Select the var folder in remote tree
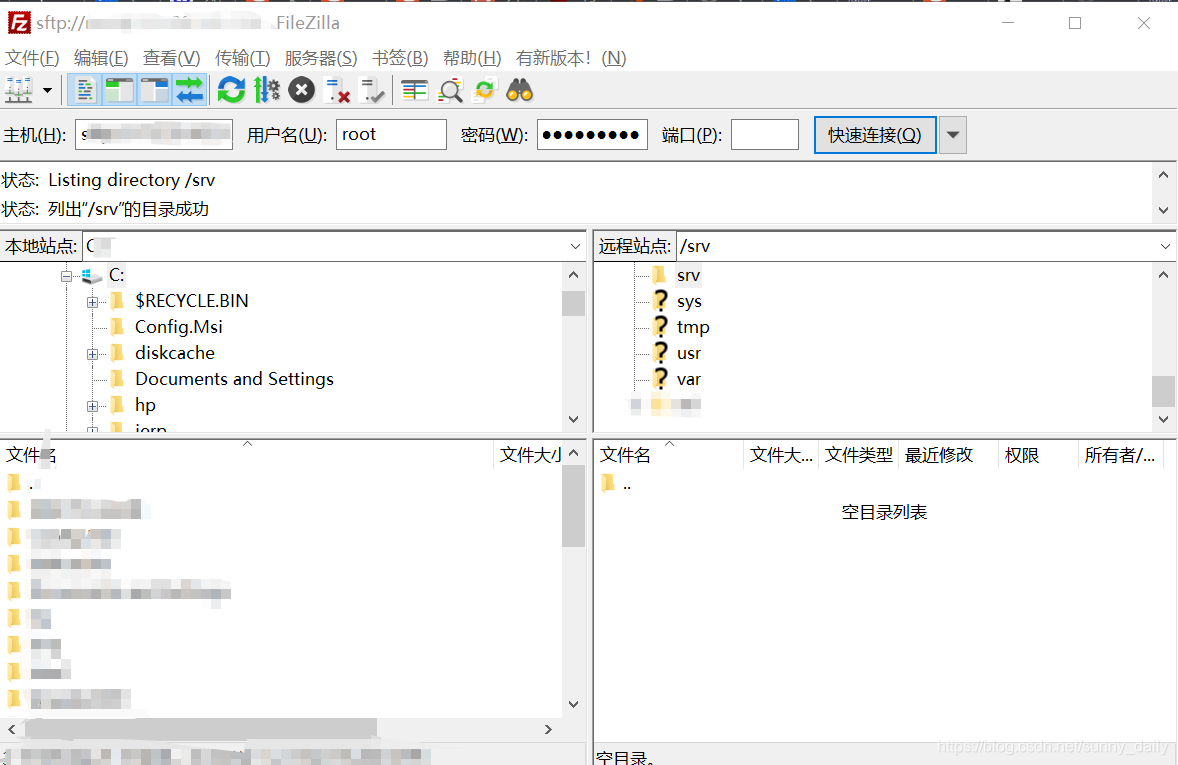Viewport: 1178px width, 765px height. [689, 379]
